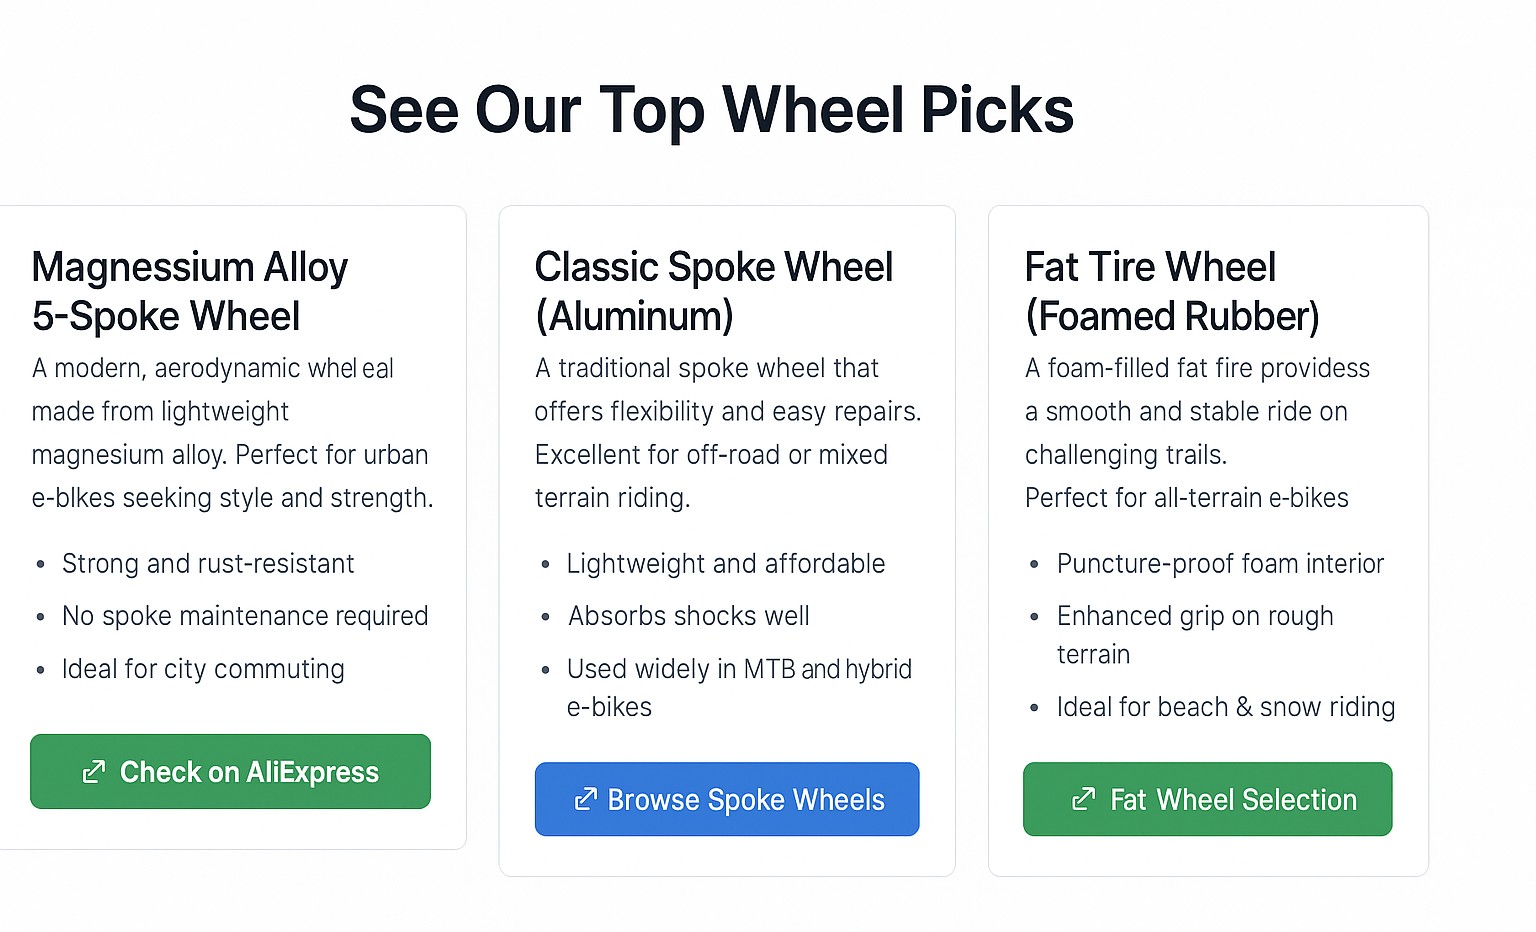
Task: Select the Magnesium Alloy 5-Spoke Wheel title
Action: tap(190, 291)
